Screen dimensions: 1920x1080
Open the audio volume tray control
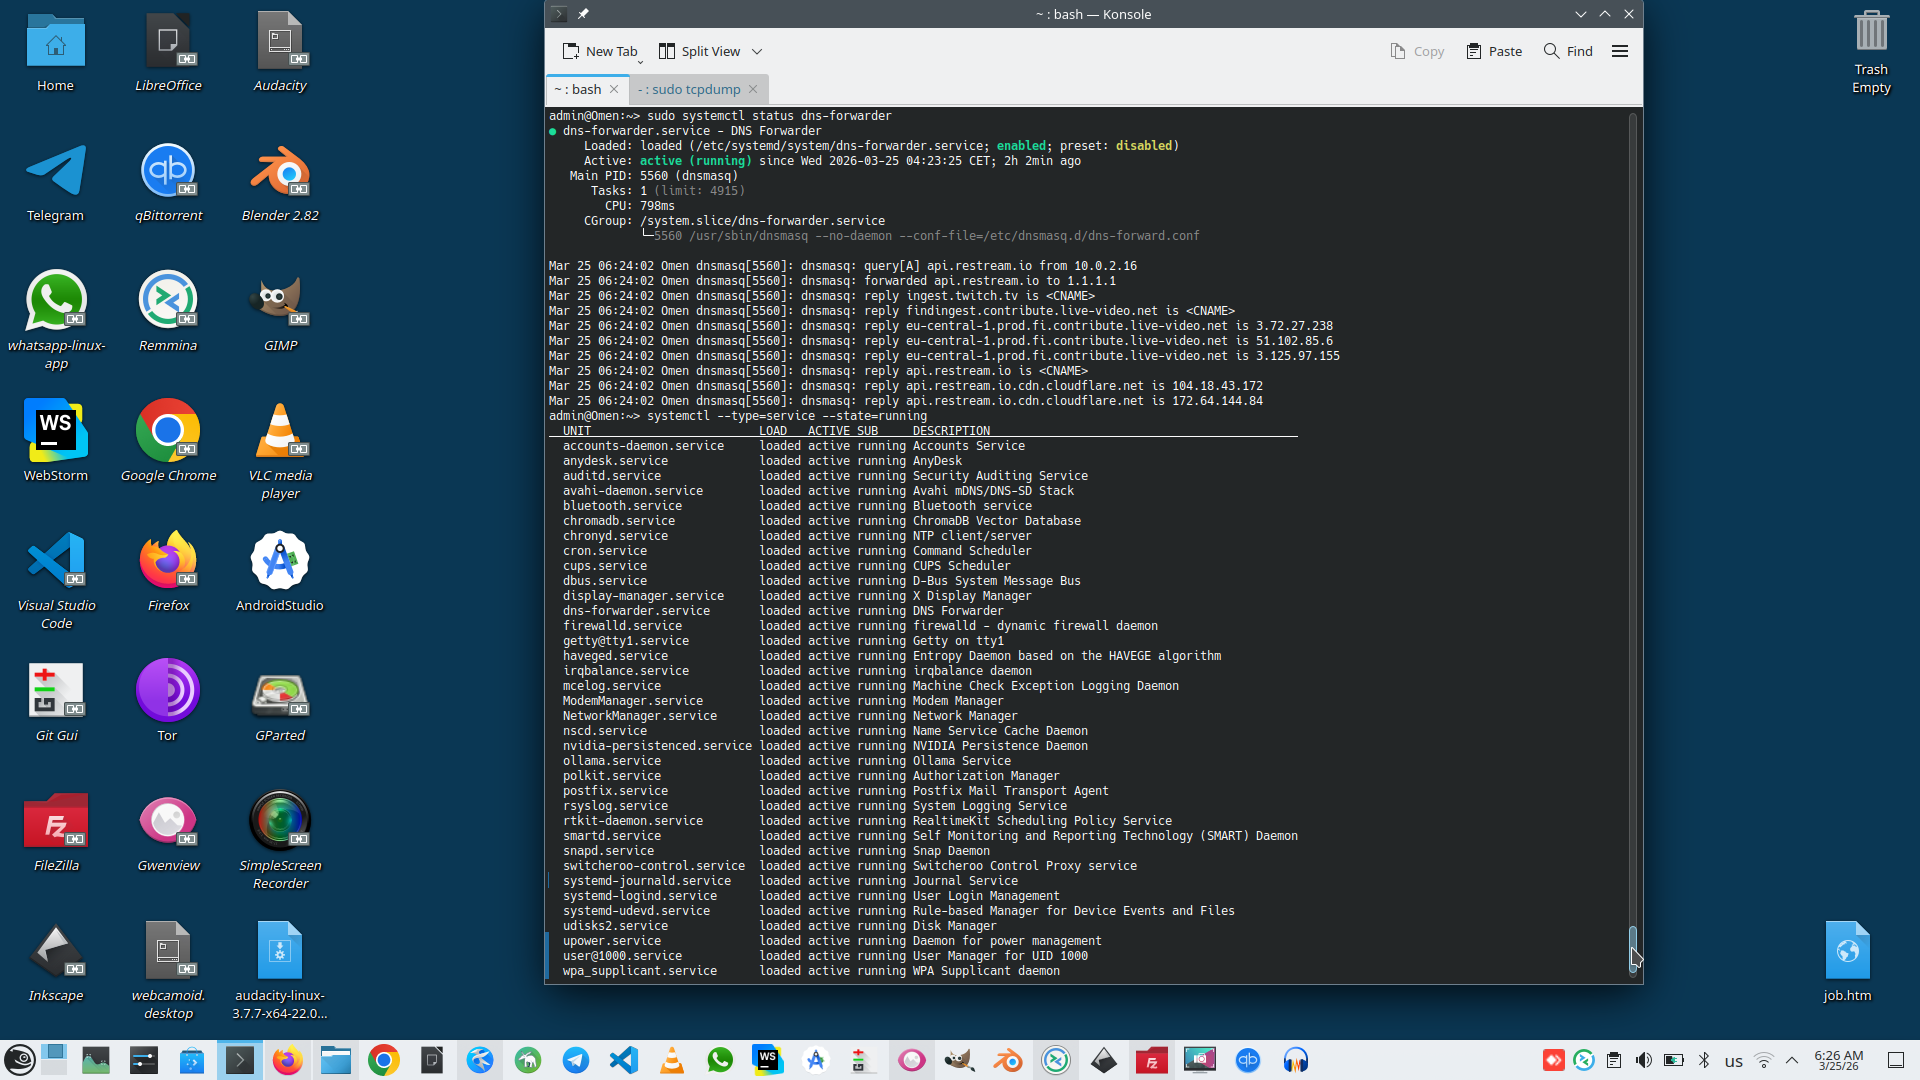point(1644,1060)
